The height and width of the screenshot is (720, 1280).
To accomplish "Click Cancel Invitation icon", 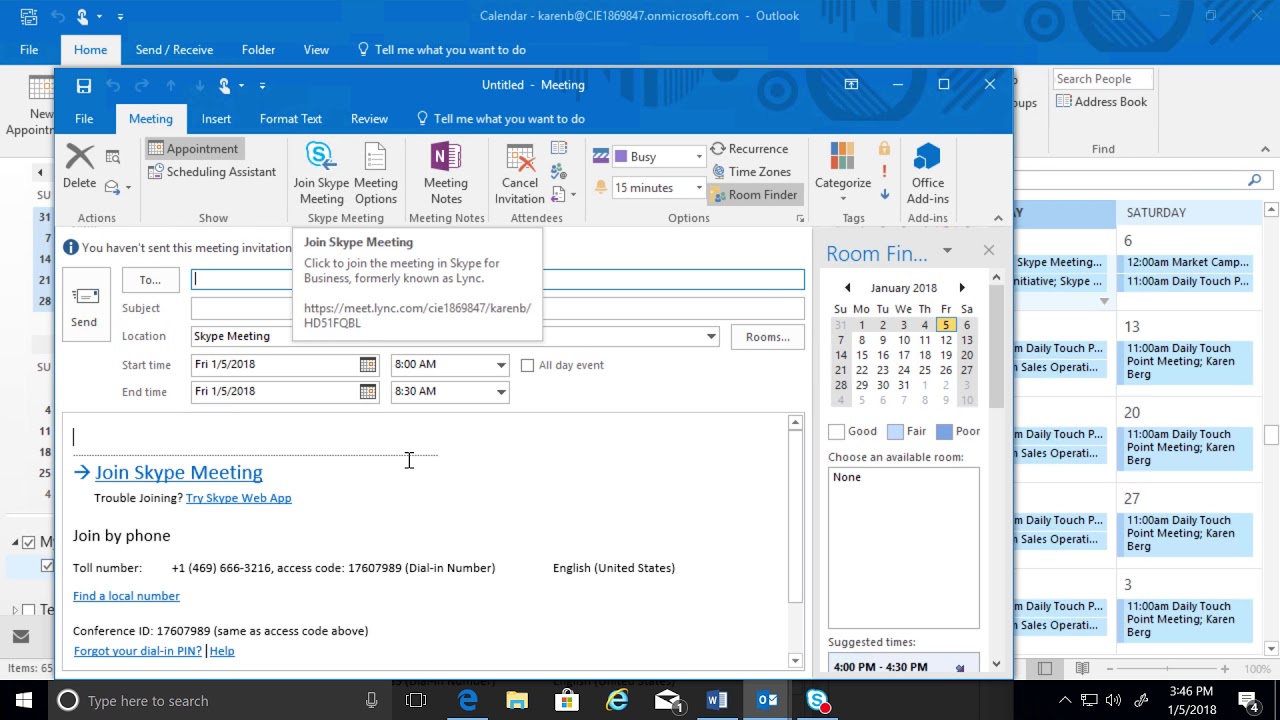I will pos(520,173).
